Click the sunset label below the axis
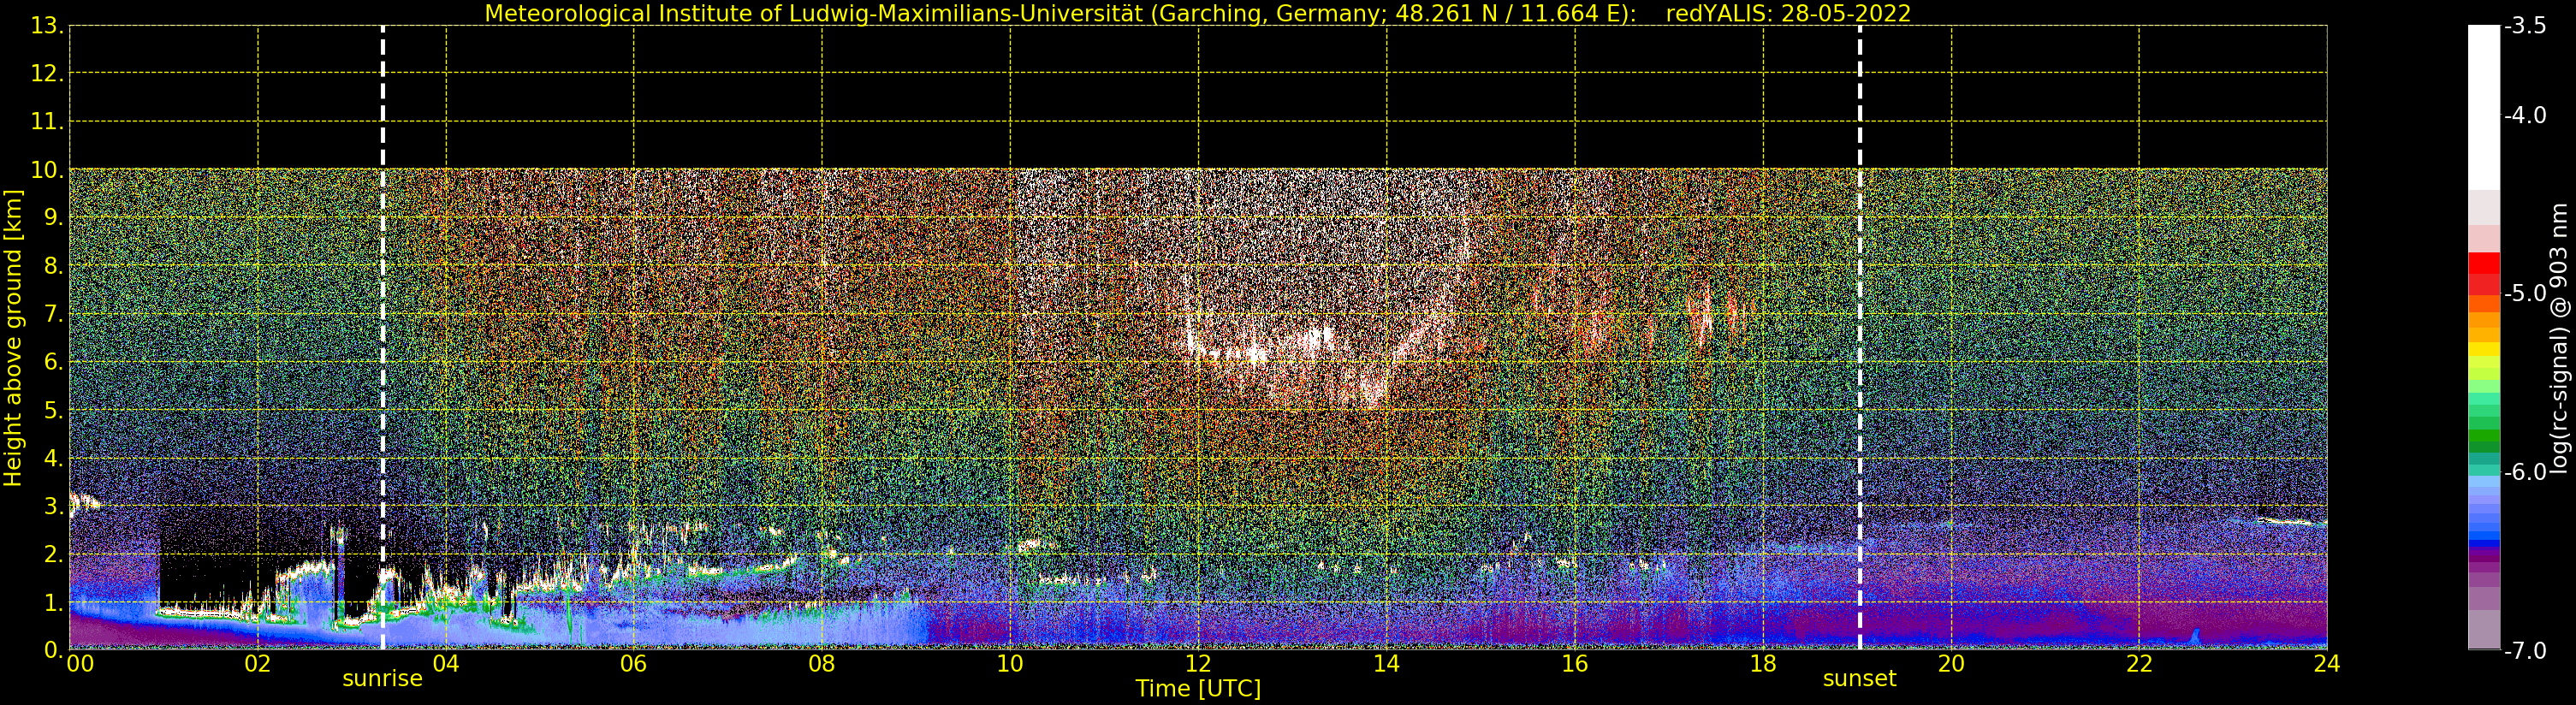The height and width of the screenshot is (705, 2576). (x=1859, y=679)
